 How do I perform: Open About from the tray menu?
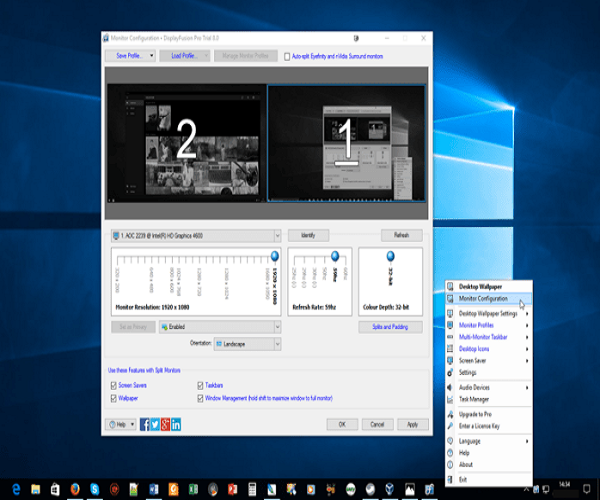click(x=466, y=465)
